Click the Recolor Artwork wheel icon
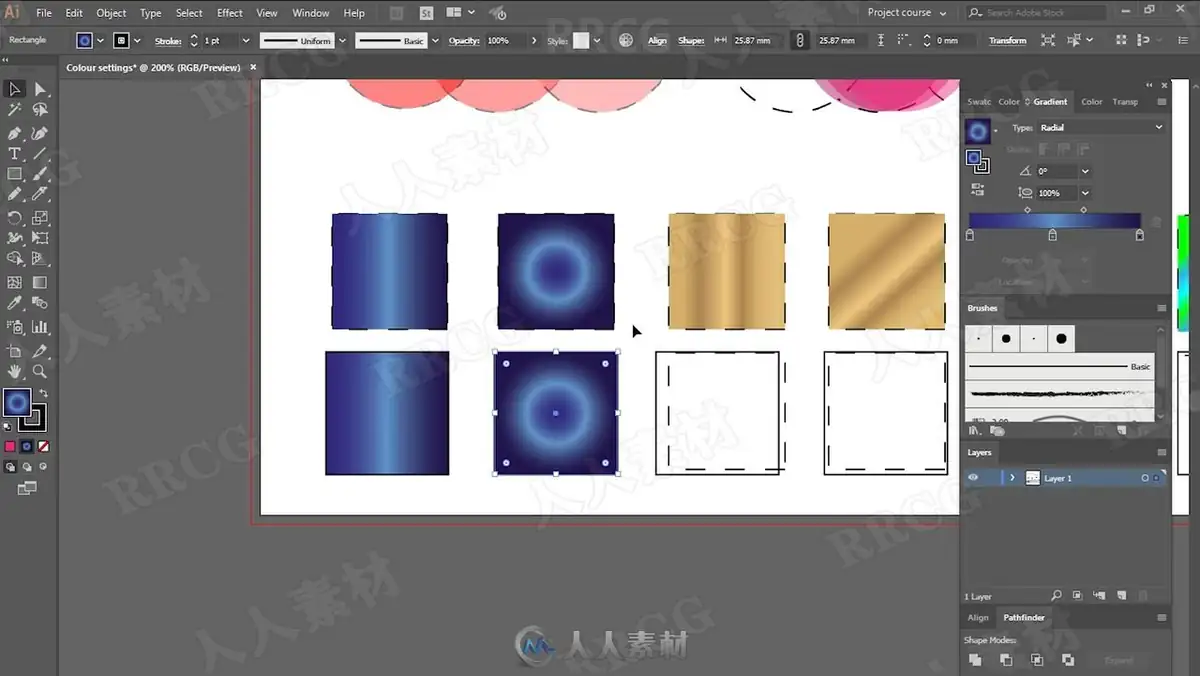1200x676 pixels. coord(626,40)
